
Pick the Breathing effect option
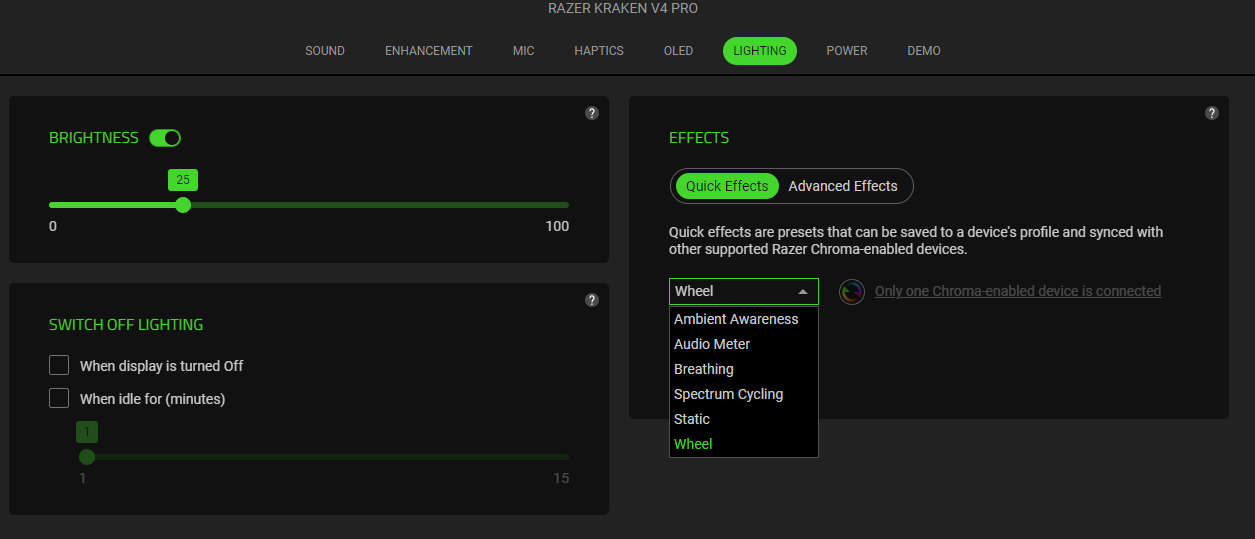(704, 369)
